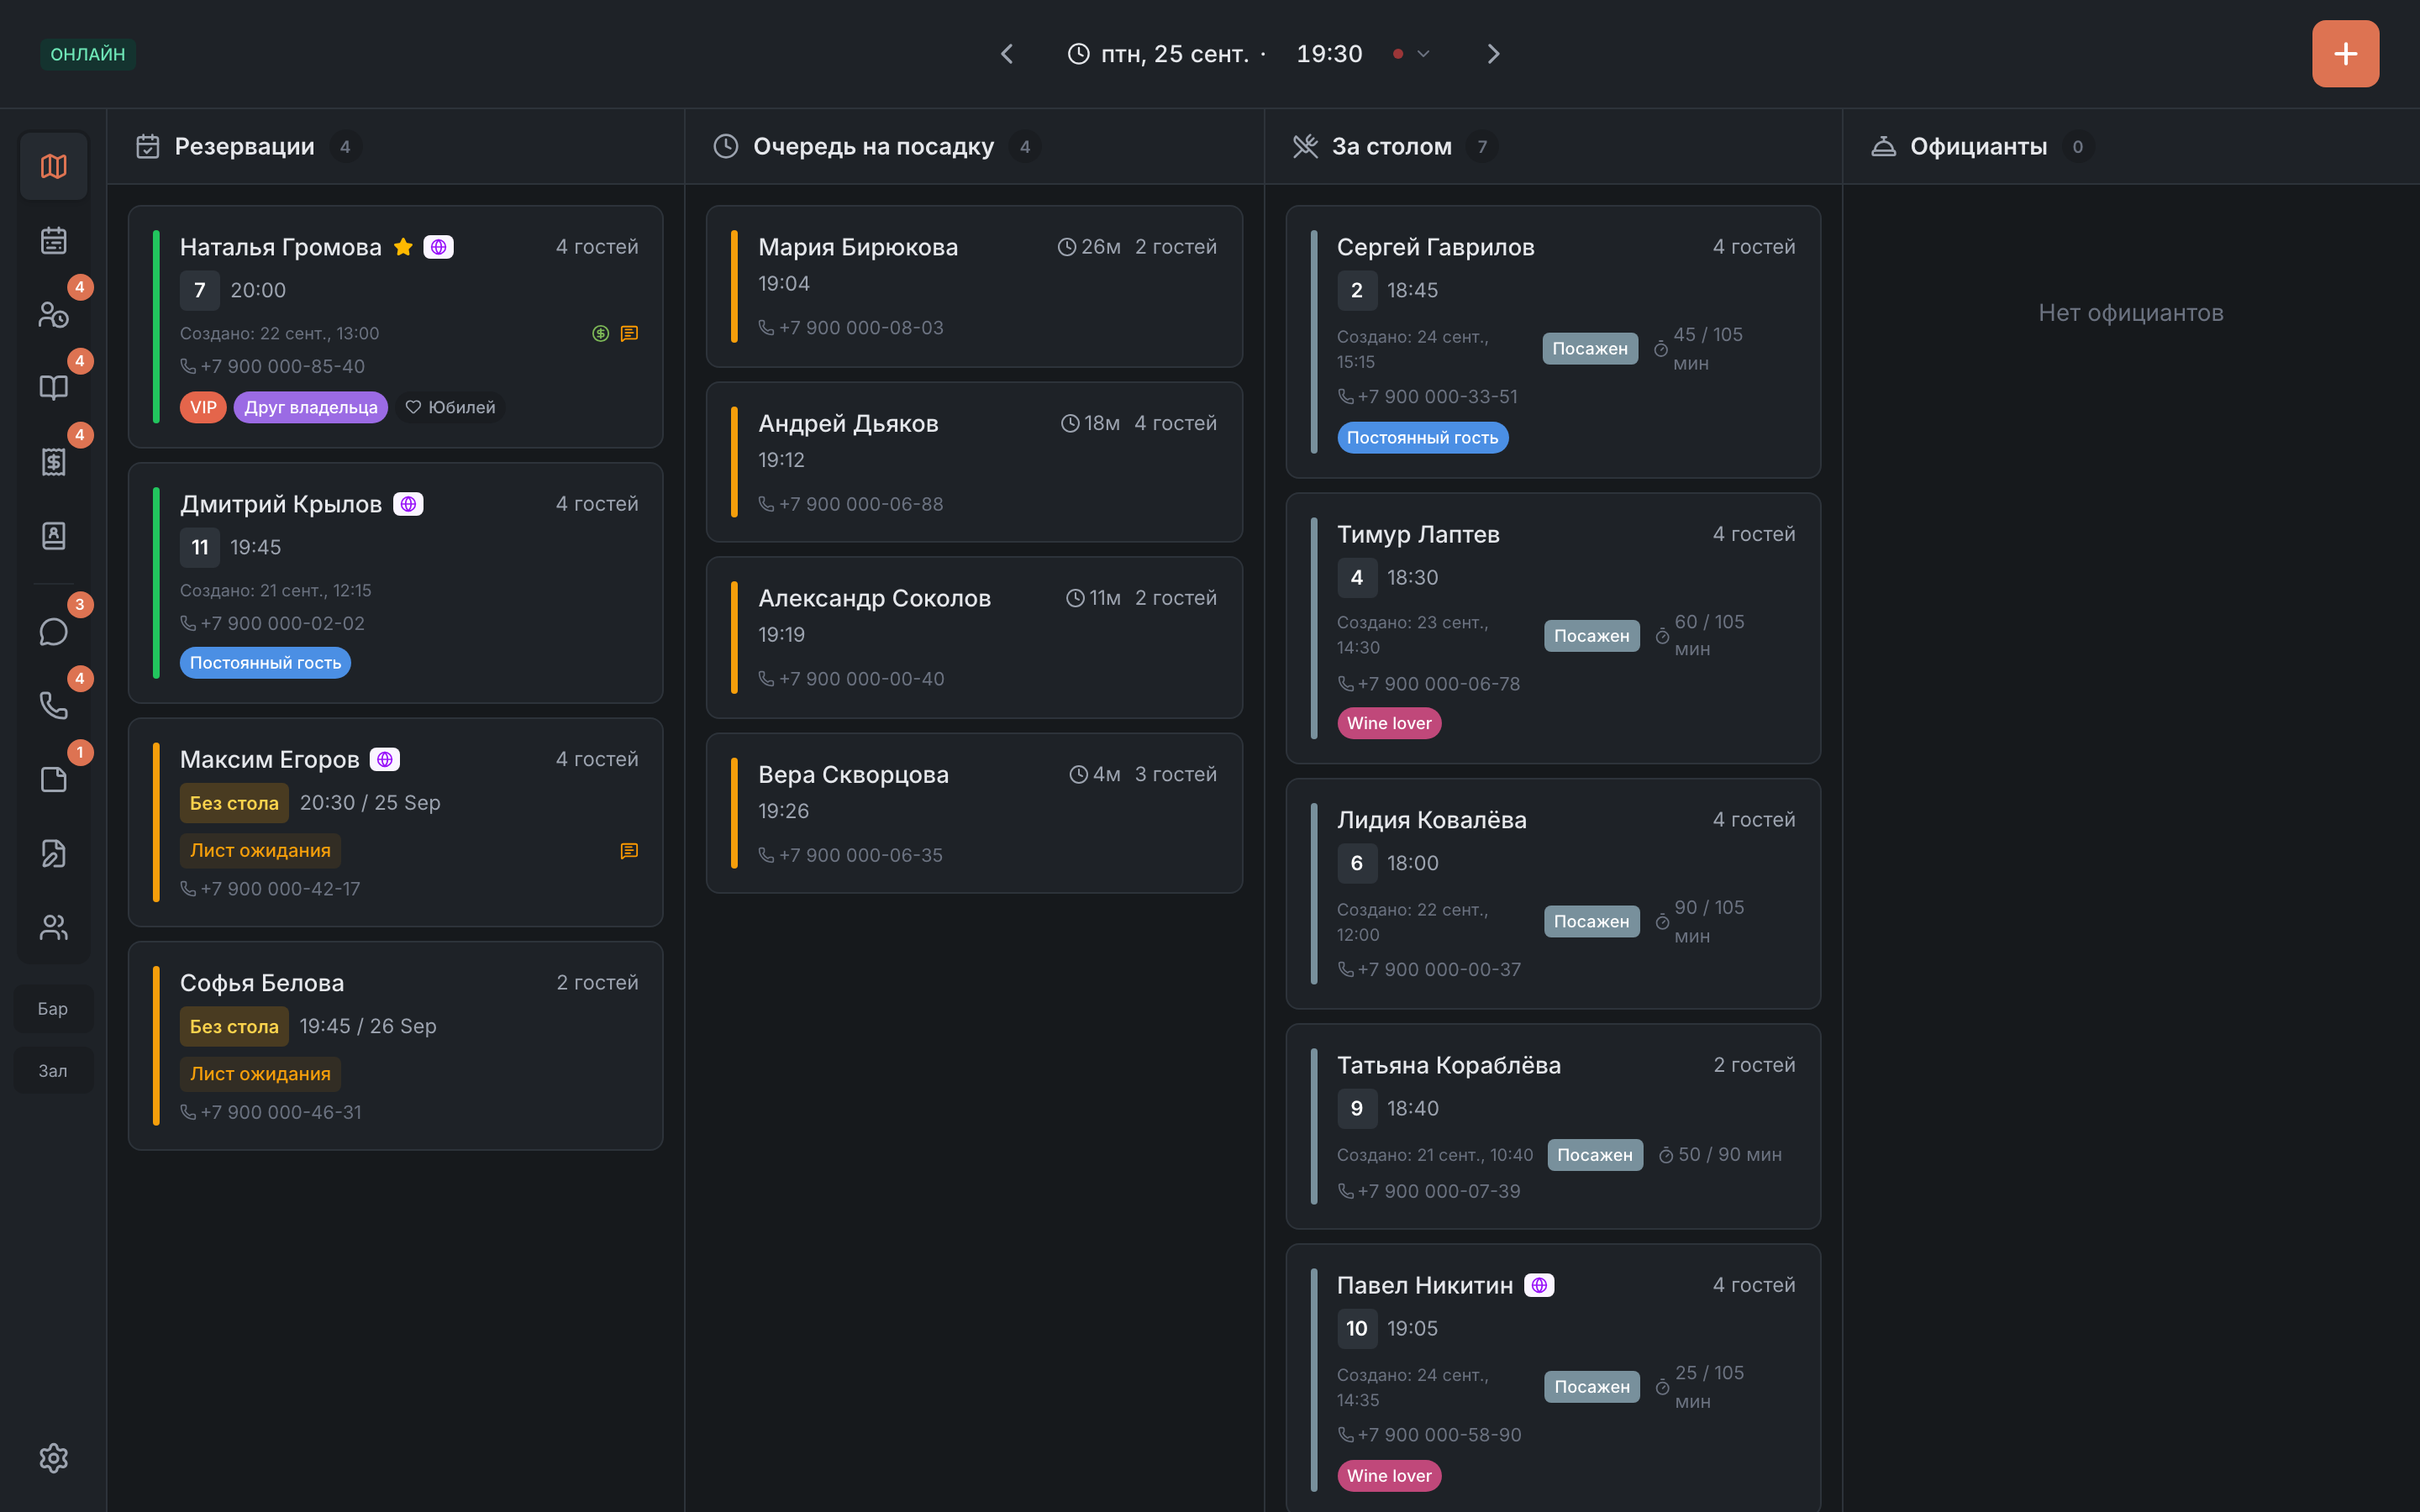Go to the next time slot arrow
This screenshot has width=2420, height=1512.
click(x=1493, y=54)
